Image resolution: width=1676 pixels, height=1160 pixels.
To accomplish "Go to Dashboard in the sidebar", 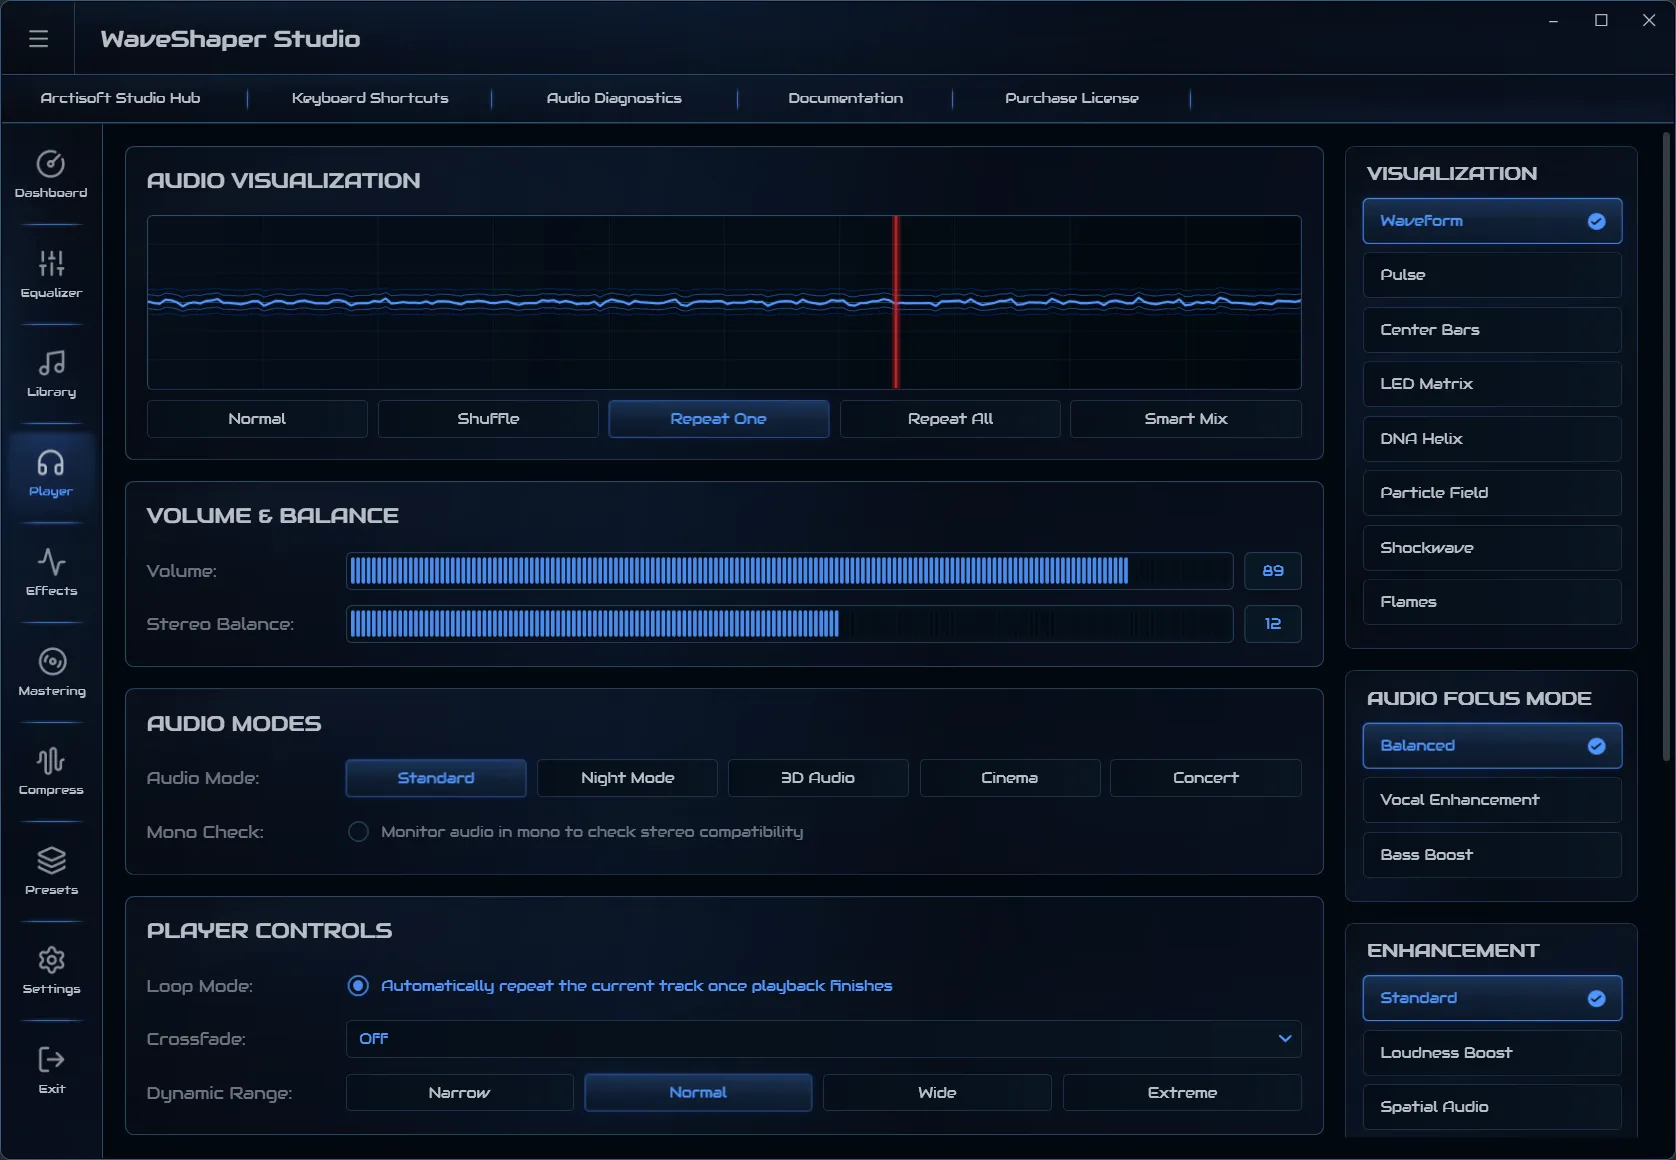I will (x=51, y=174).
